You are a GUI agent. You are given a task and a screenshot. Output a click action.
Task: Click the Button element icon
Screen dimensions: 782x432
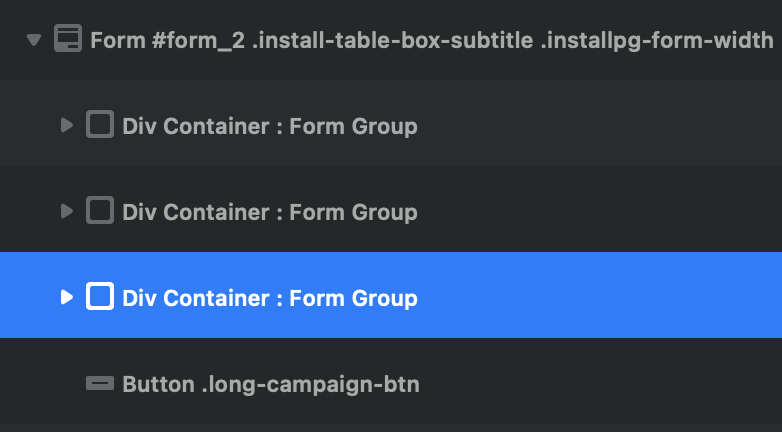click(100, 384)
